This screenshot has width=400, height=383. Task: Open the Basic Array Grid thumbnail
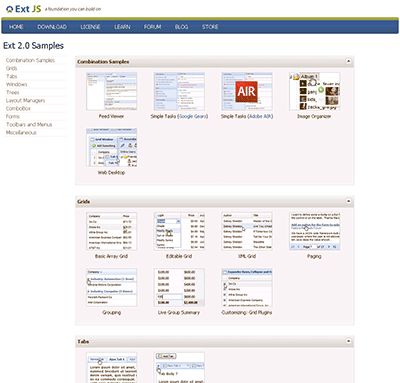click(x=111, y=231)
